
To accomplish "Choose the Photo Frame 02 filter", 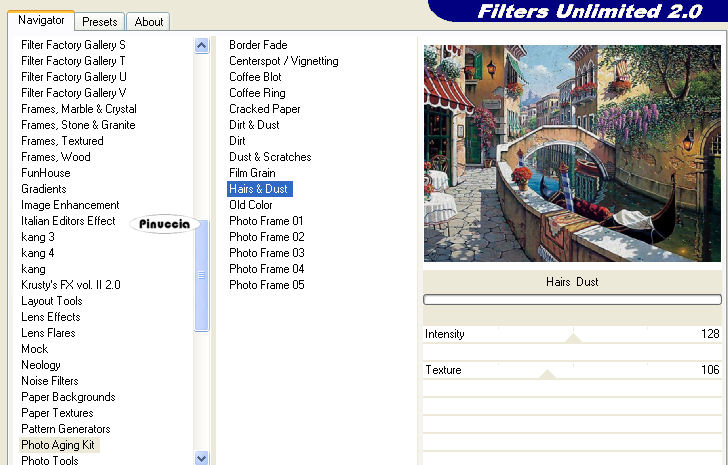I will coord(267,237).
